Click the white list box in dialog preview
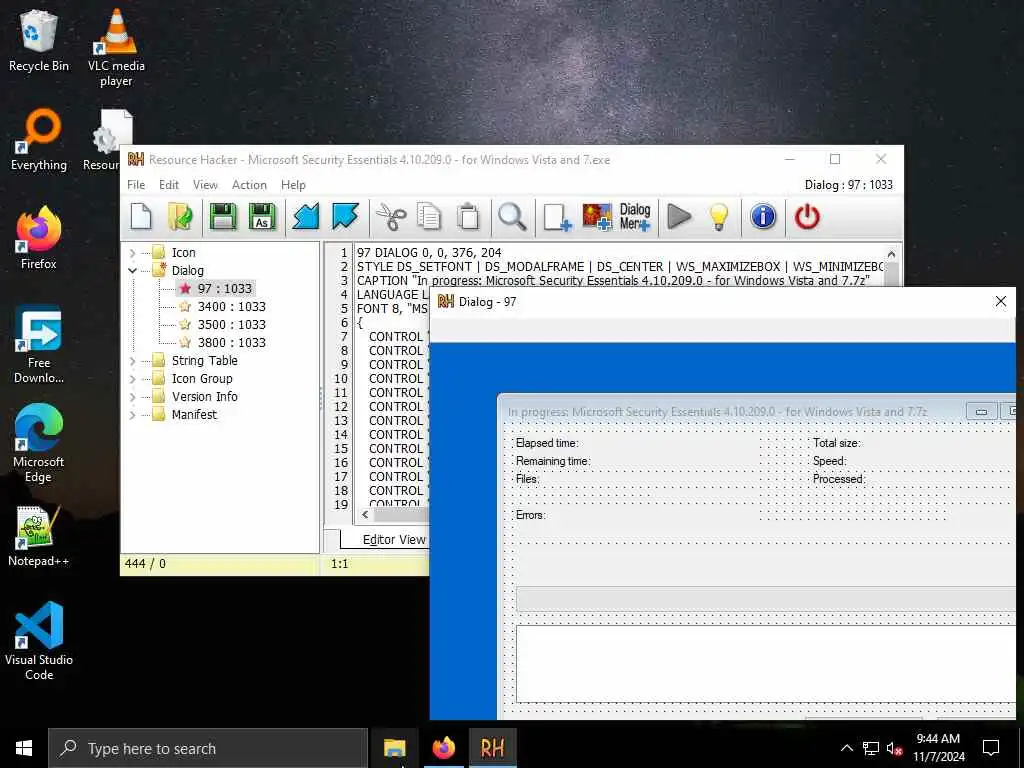 [x=765, y=664]
